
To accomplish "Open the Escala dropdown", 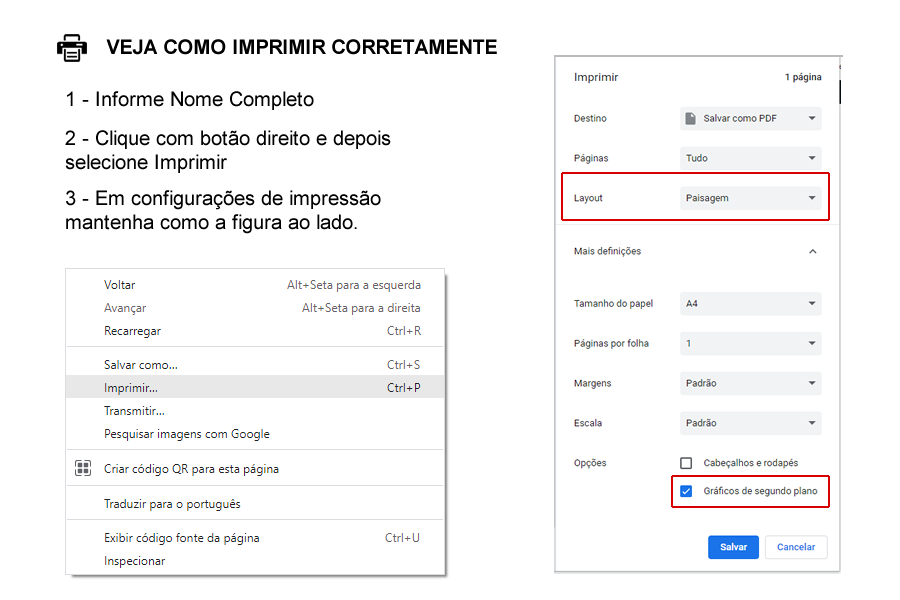I will pos(750,423).
